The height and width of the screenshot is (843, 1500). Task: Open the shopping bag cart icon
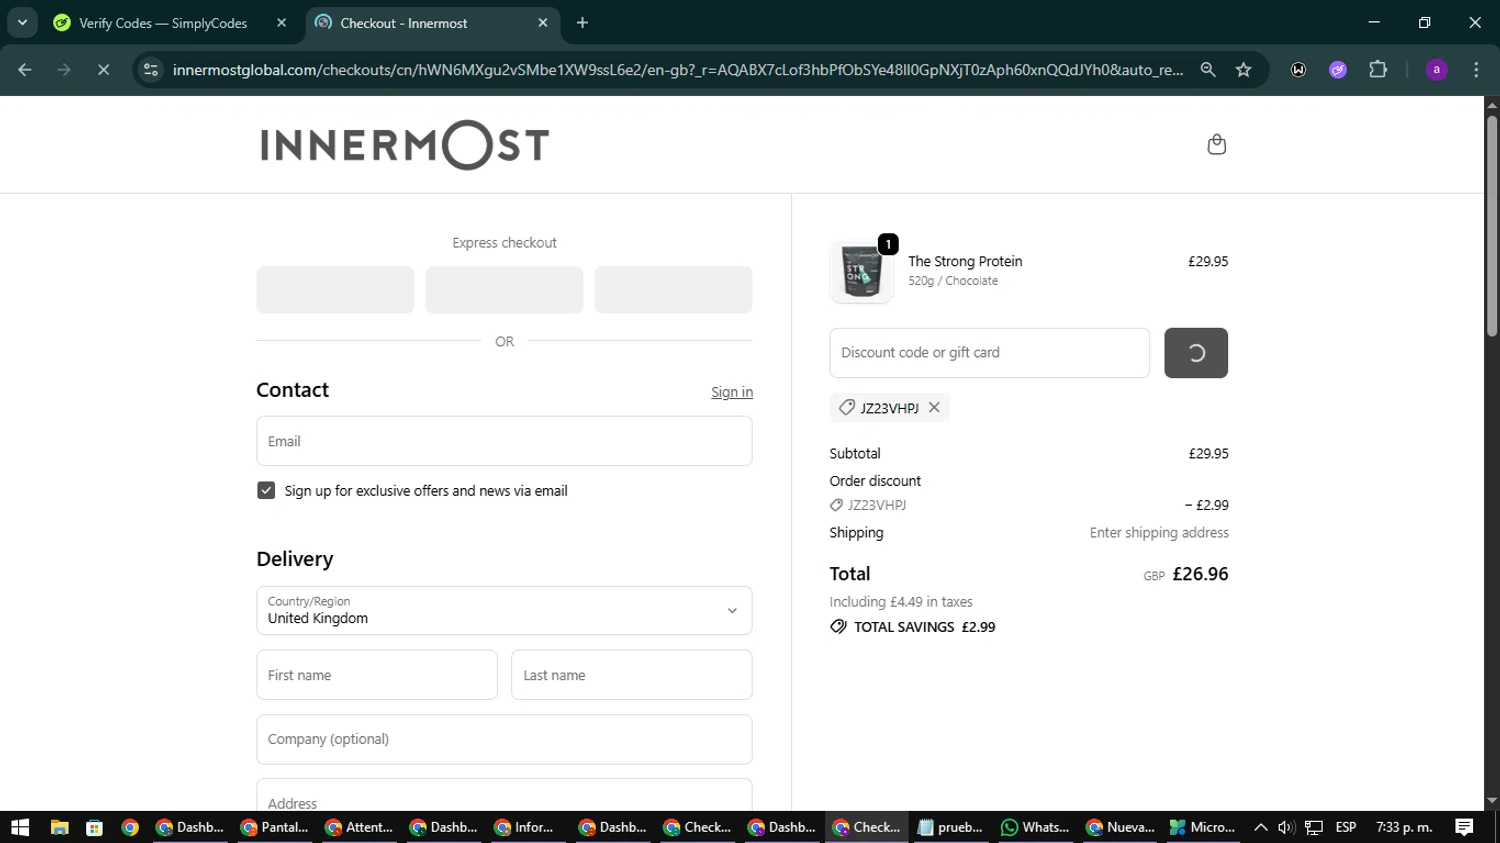point(1216,145)
